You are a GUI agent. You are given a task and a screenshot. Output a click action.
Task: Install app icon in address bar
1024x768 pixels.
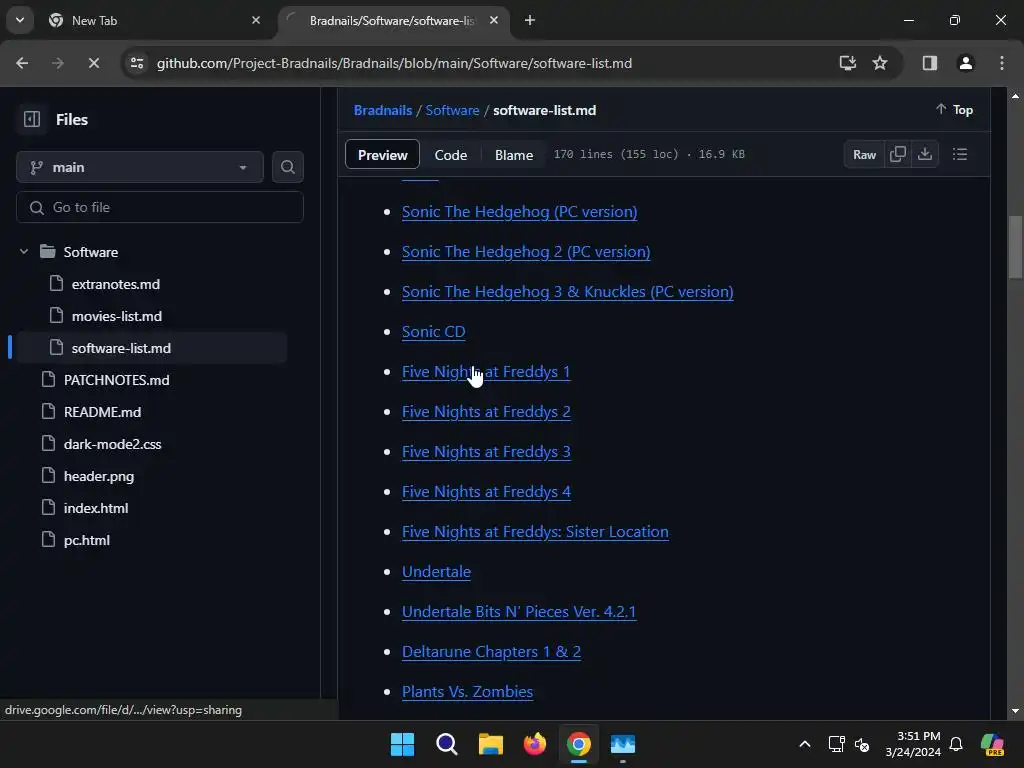pos(848,63)
